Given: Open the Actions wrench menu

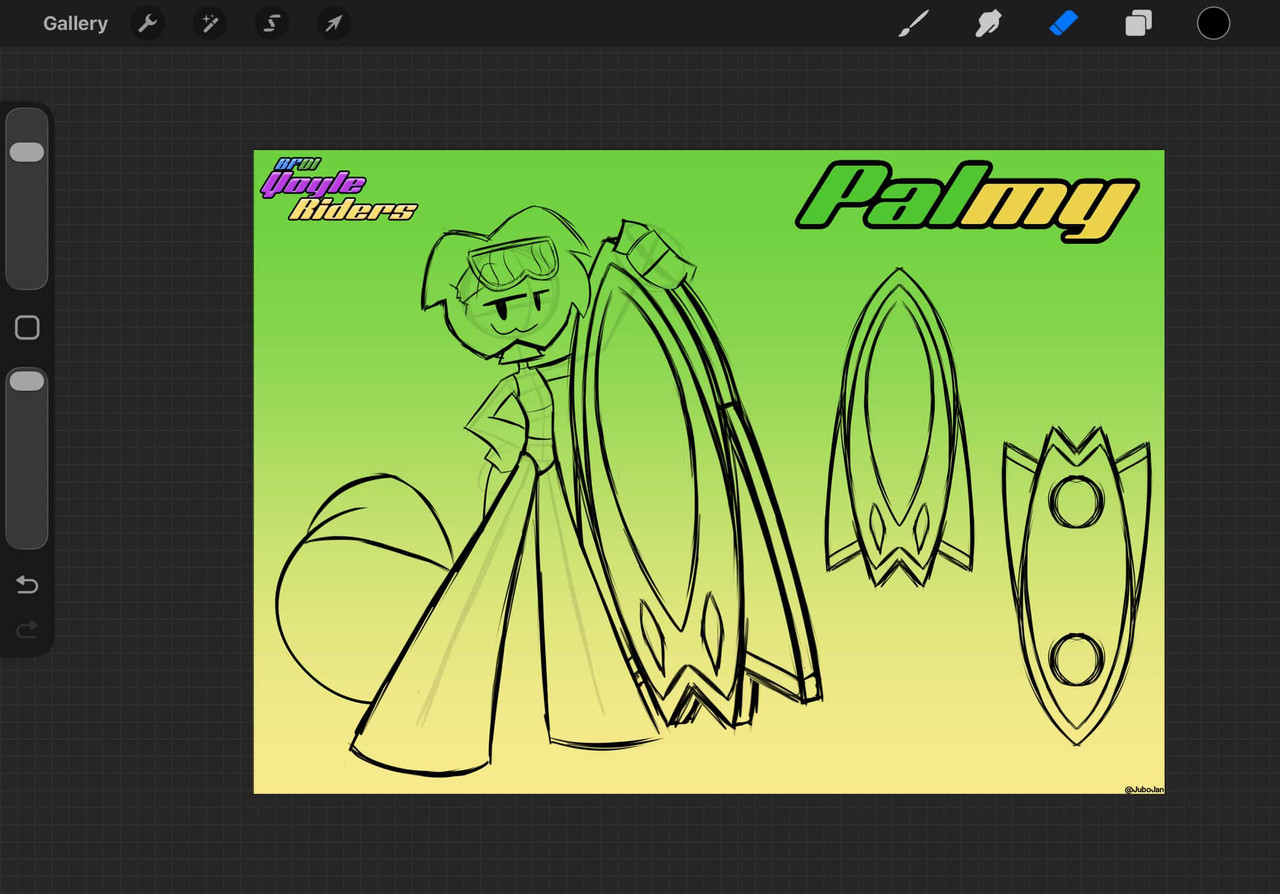Looking at the screenshot, I should (x=148, y=23).
